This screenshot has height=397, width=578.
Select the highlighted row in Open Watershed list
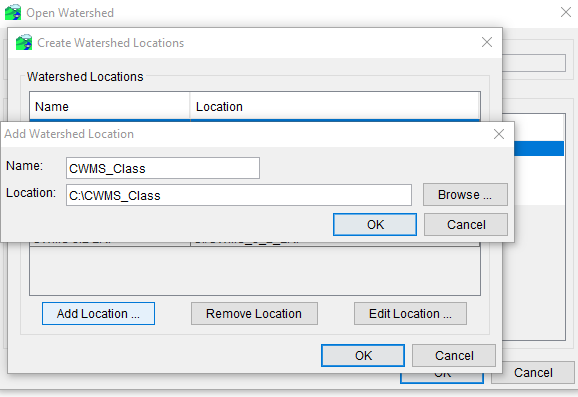[x=539, y=149]
